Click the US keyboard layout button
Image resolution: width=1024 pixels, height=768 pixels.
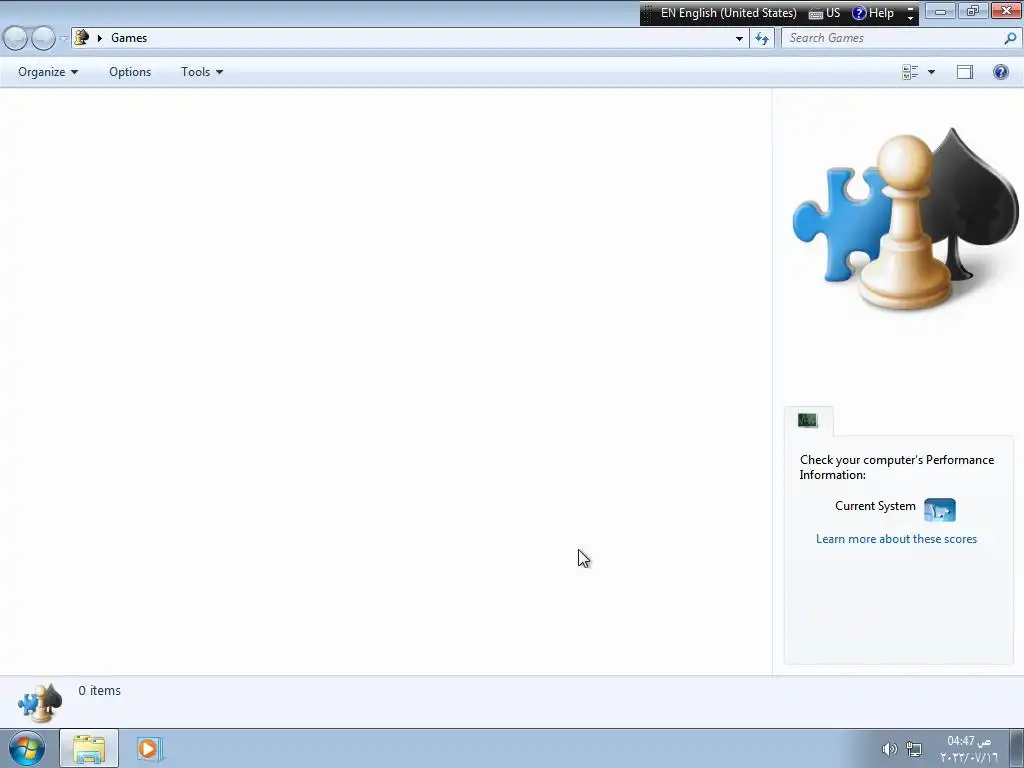[824, 13]
